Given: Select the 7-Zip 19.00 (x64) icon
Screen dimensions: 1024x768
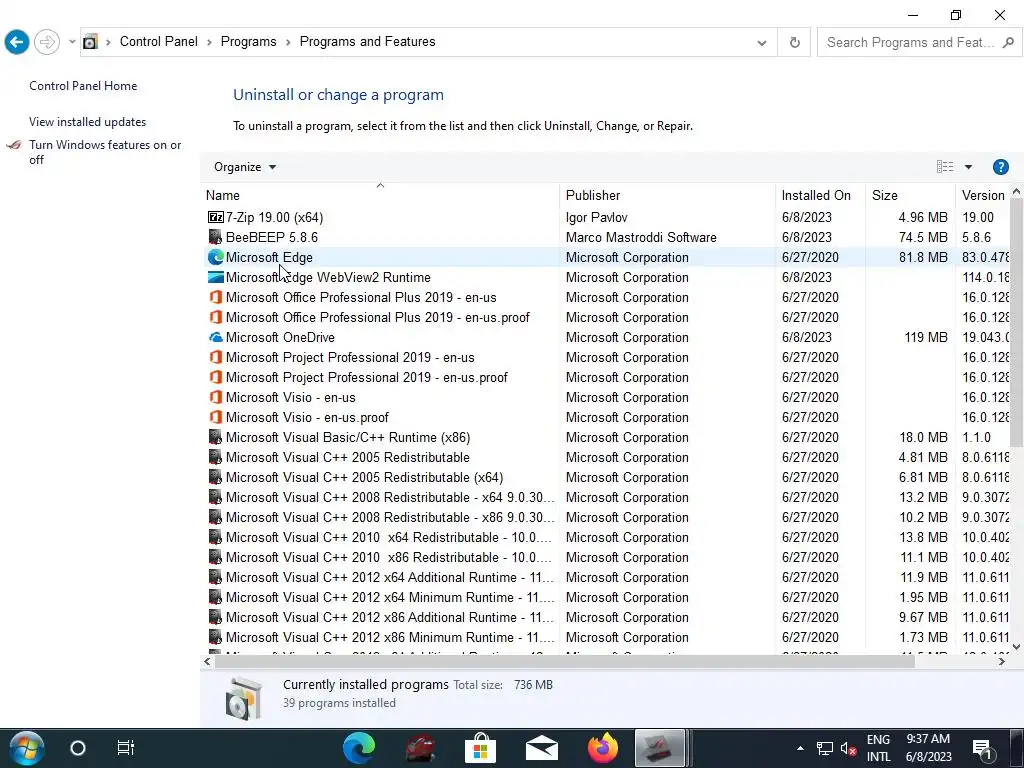Looking at the screenshot, I should pos(216,217).
